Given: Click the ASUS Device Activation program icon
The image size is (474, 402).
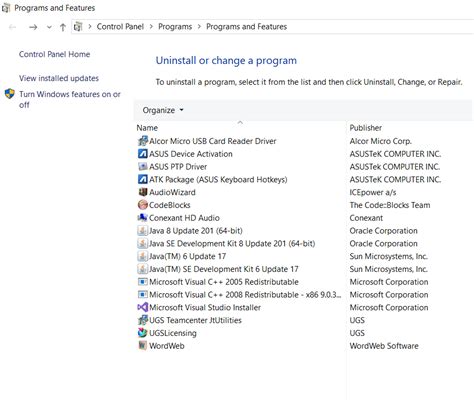Looking at the screenshot, I should 143,154.
